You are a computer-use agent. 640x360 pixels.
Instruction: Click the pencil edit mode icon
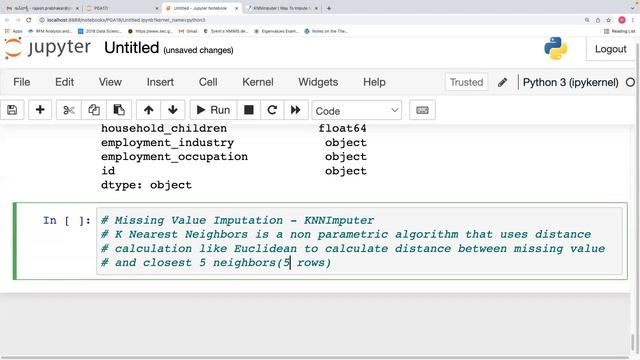click(x=502, y=82)
